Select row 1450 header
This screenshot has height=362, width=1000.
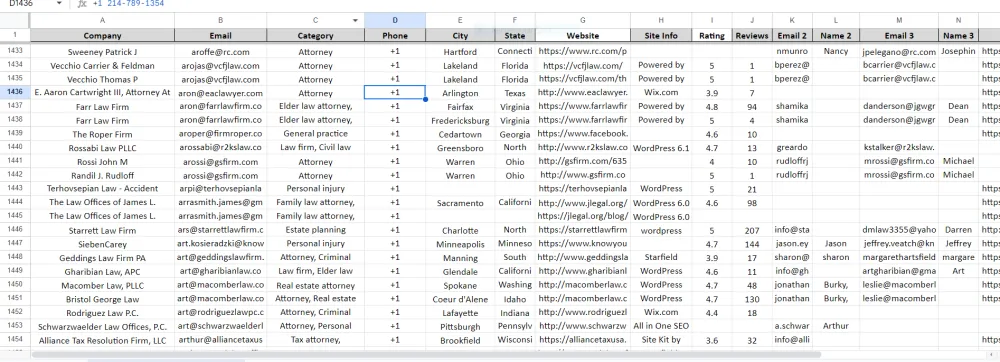tap(15, 284)
